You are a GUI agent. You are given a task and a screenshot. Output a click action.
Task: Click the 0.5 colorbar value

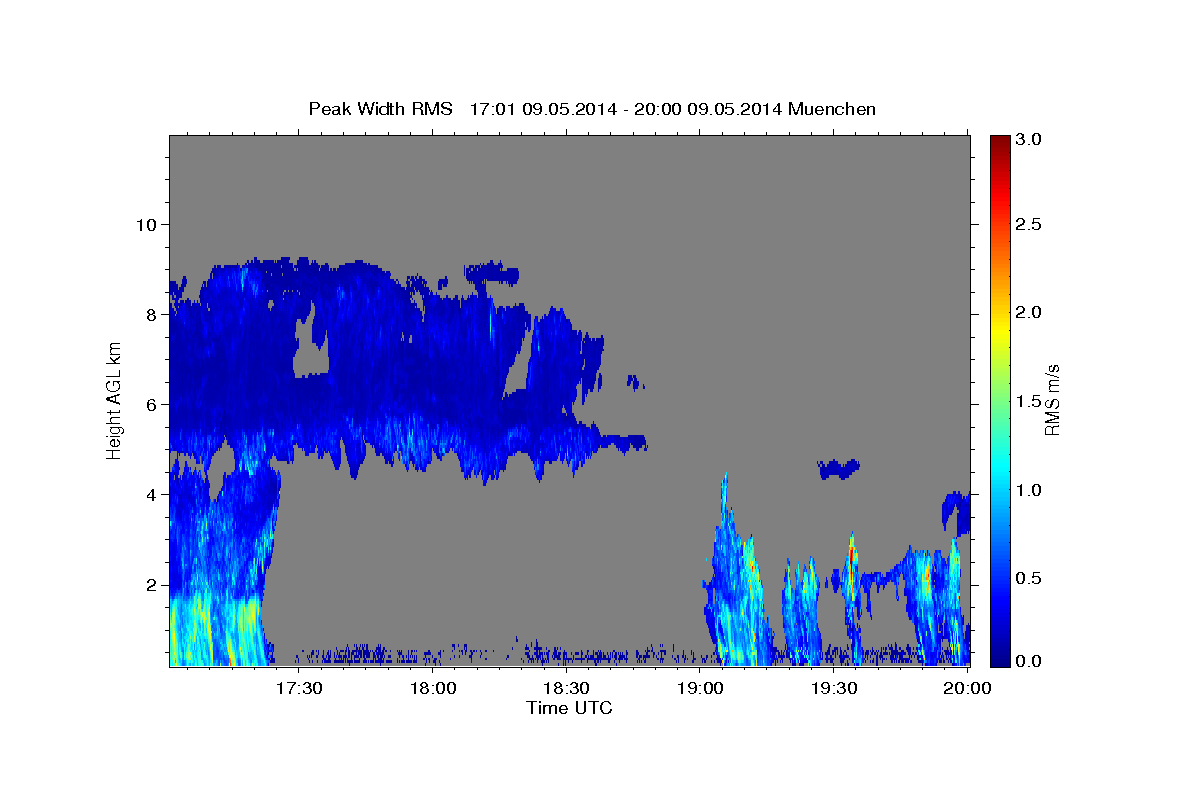pos(1028,578)
